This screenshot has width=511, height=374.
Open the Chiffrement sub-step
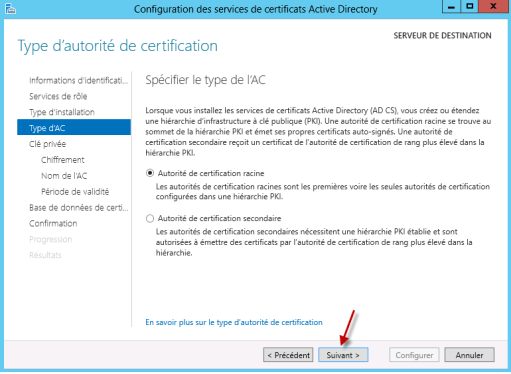tap(63, 160)
